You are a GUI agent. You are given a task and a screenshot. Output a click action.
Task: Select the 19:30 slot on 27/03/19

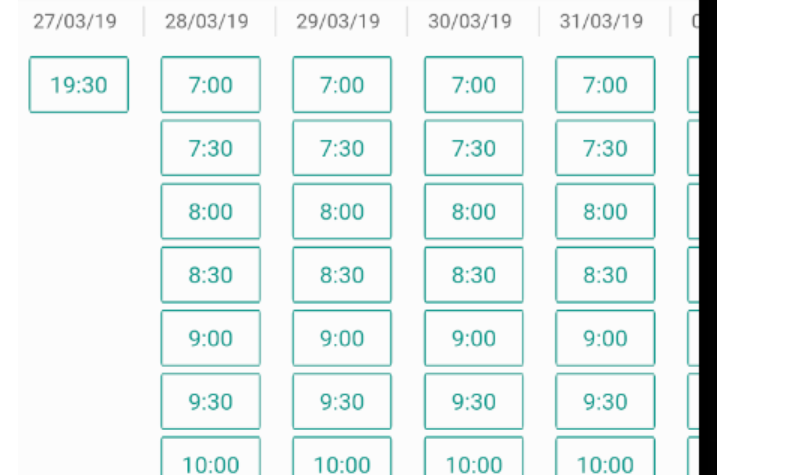[x=79, y=85]
